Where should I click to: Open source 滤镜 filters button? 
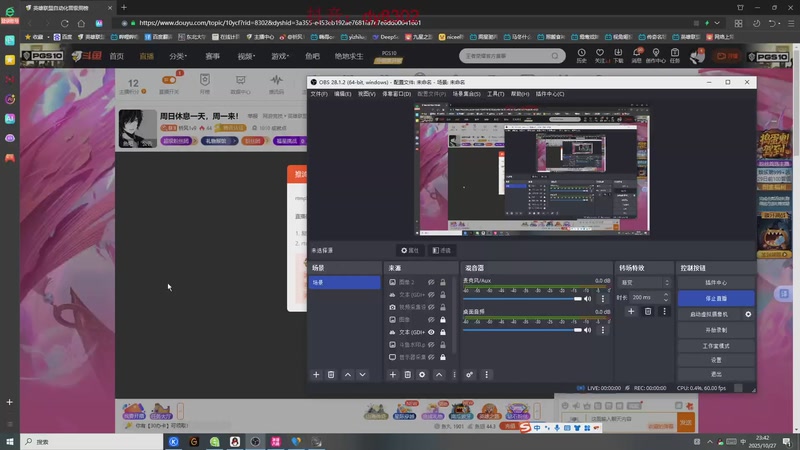click(441, 251)
